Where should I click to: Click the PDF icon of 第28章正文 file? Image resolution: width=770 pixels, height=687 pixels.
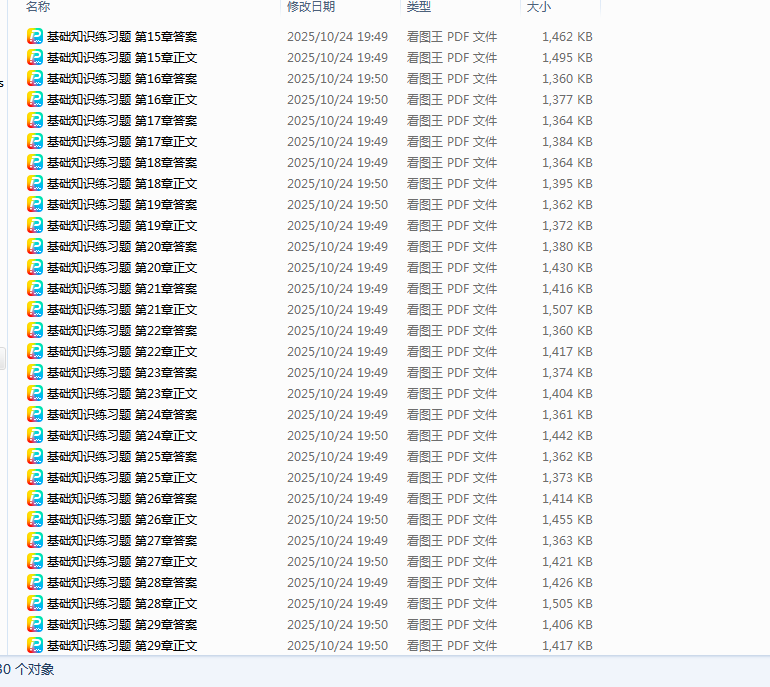[35, 603]
